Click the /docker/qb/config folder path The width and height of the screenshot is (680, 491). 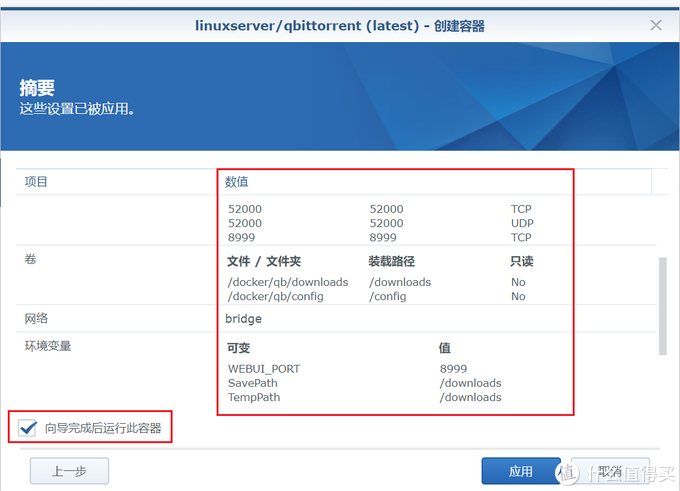(276, 296)
